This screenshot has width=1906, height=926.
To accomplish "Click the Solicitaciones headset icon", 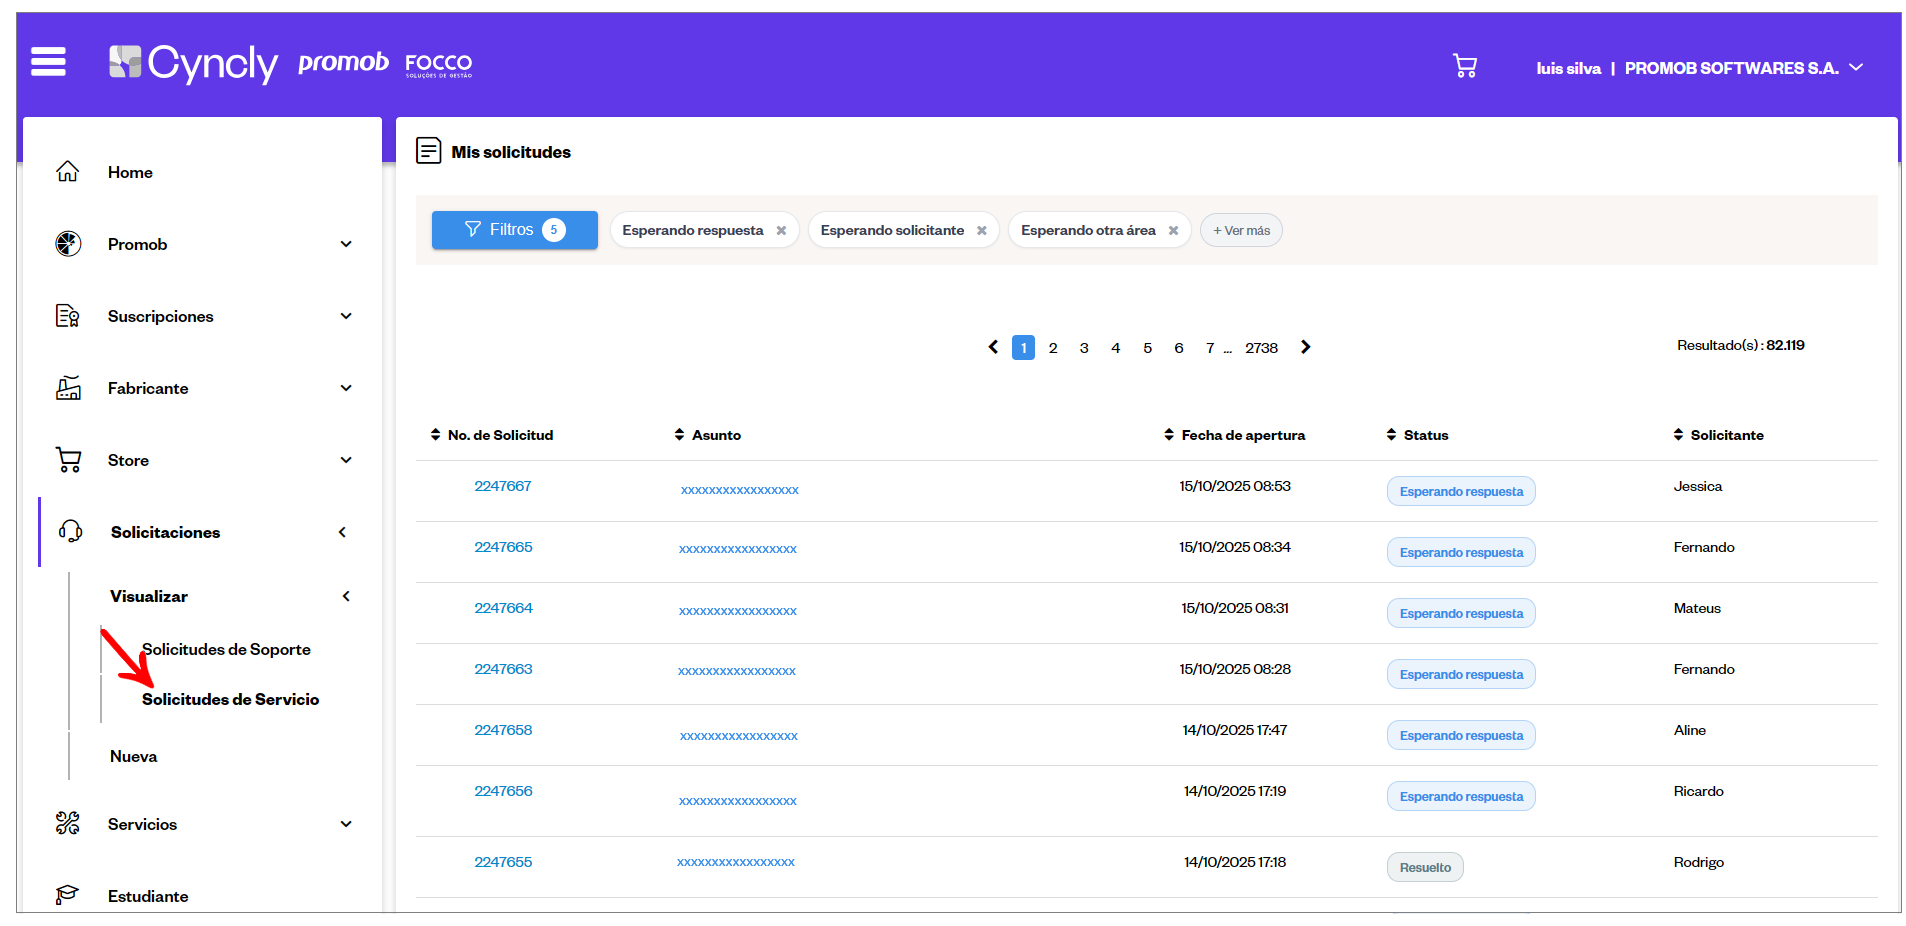I will [x=70, y=532].
